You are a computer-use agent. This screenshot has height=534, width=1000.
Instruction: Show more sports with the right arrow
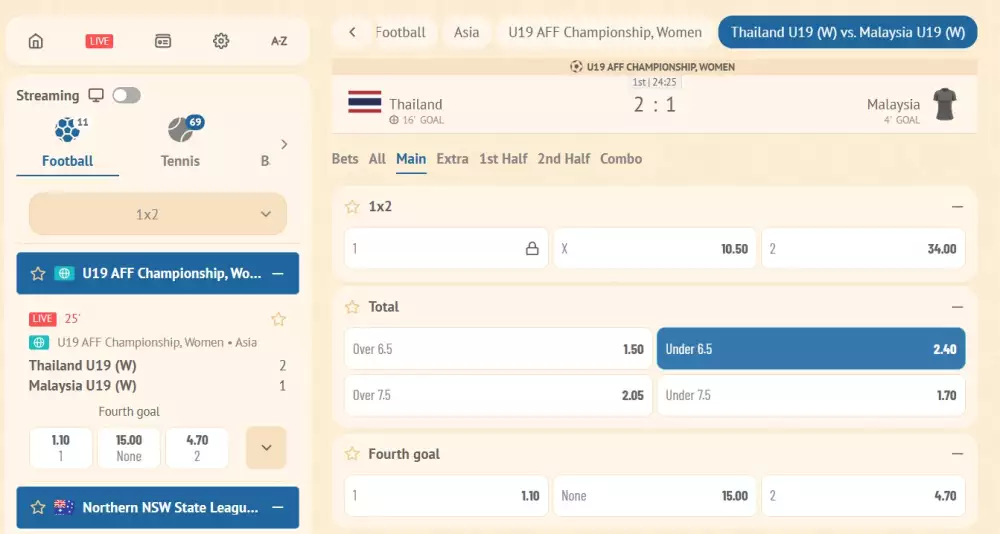point(284,144)
